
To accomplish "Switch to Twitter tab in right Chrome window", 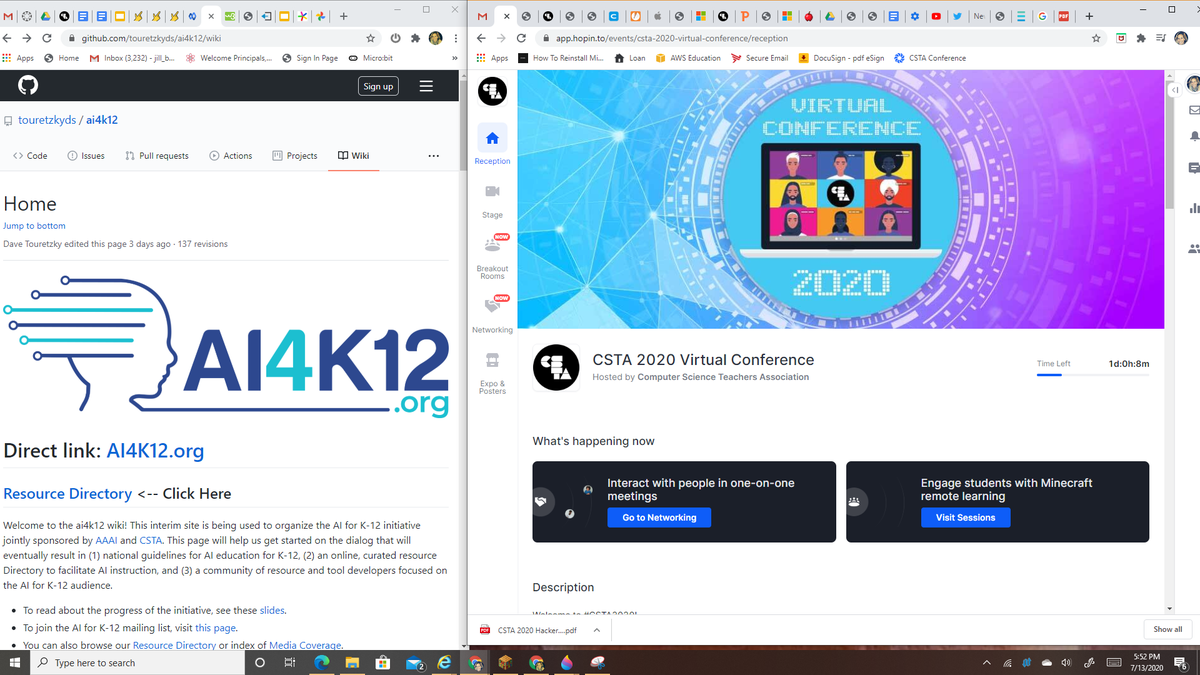I will coord(957,16).
